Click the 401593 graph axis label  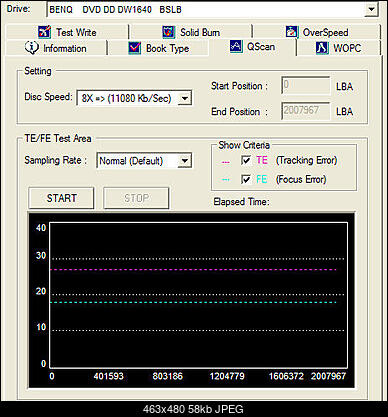109,376
